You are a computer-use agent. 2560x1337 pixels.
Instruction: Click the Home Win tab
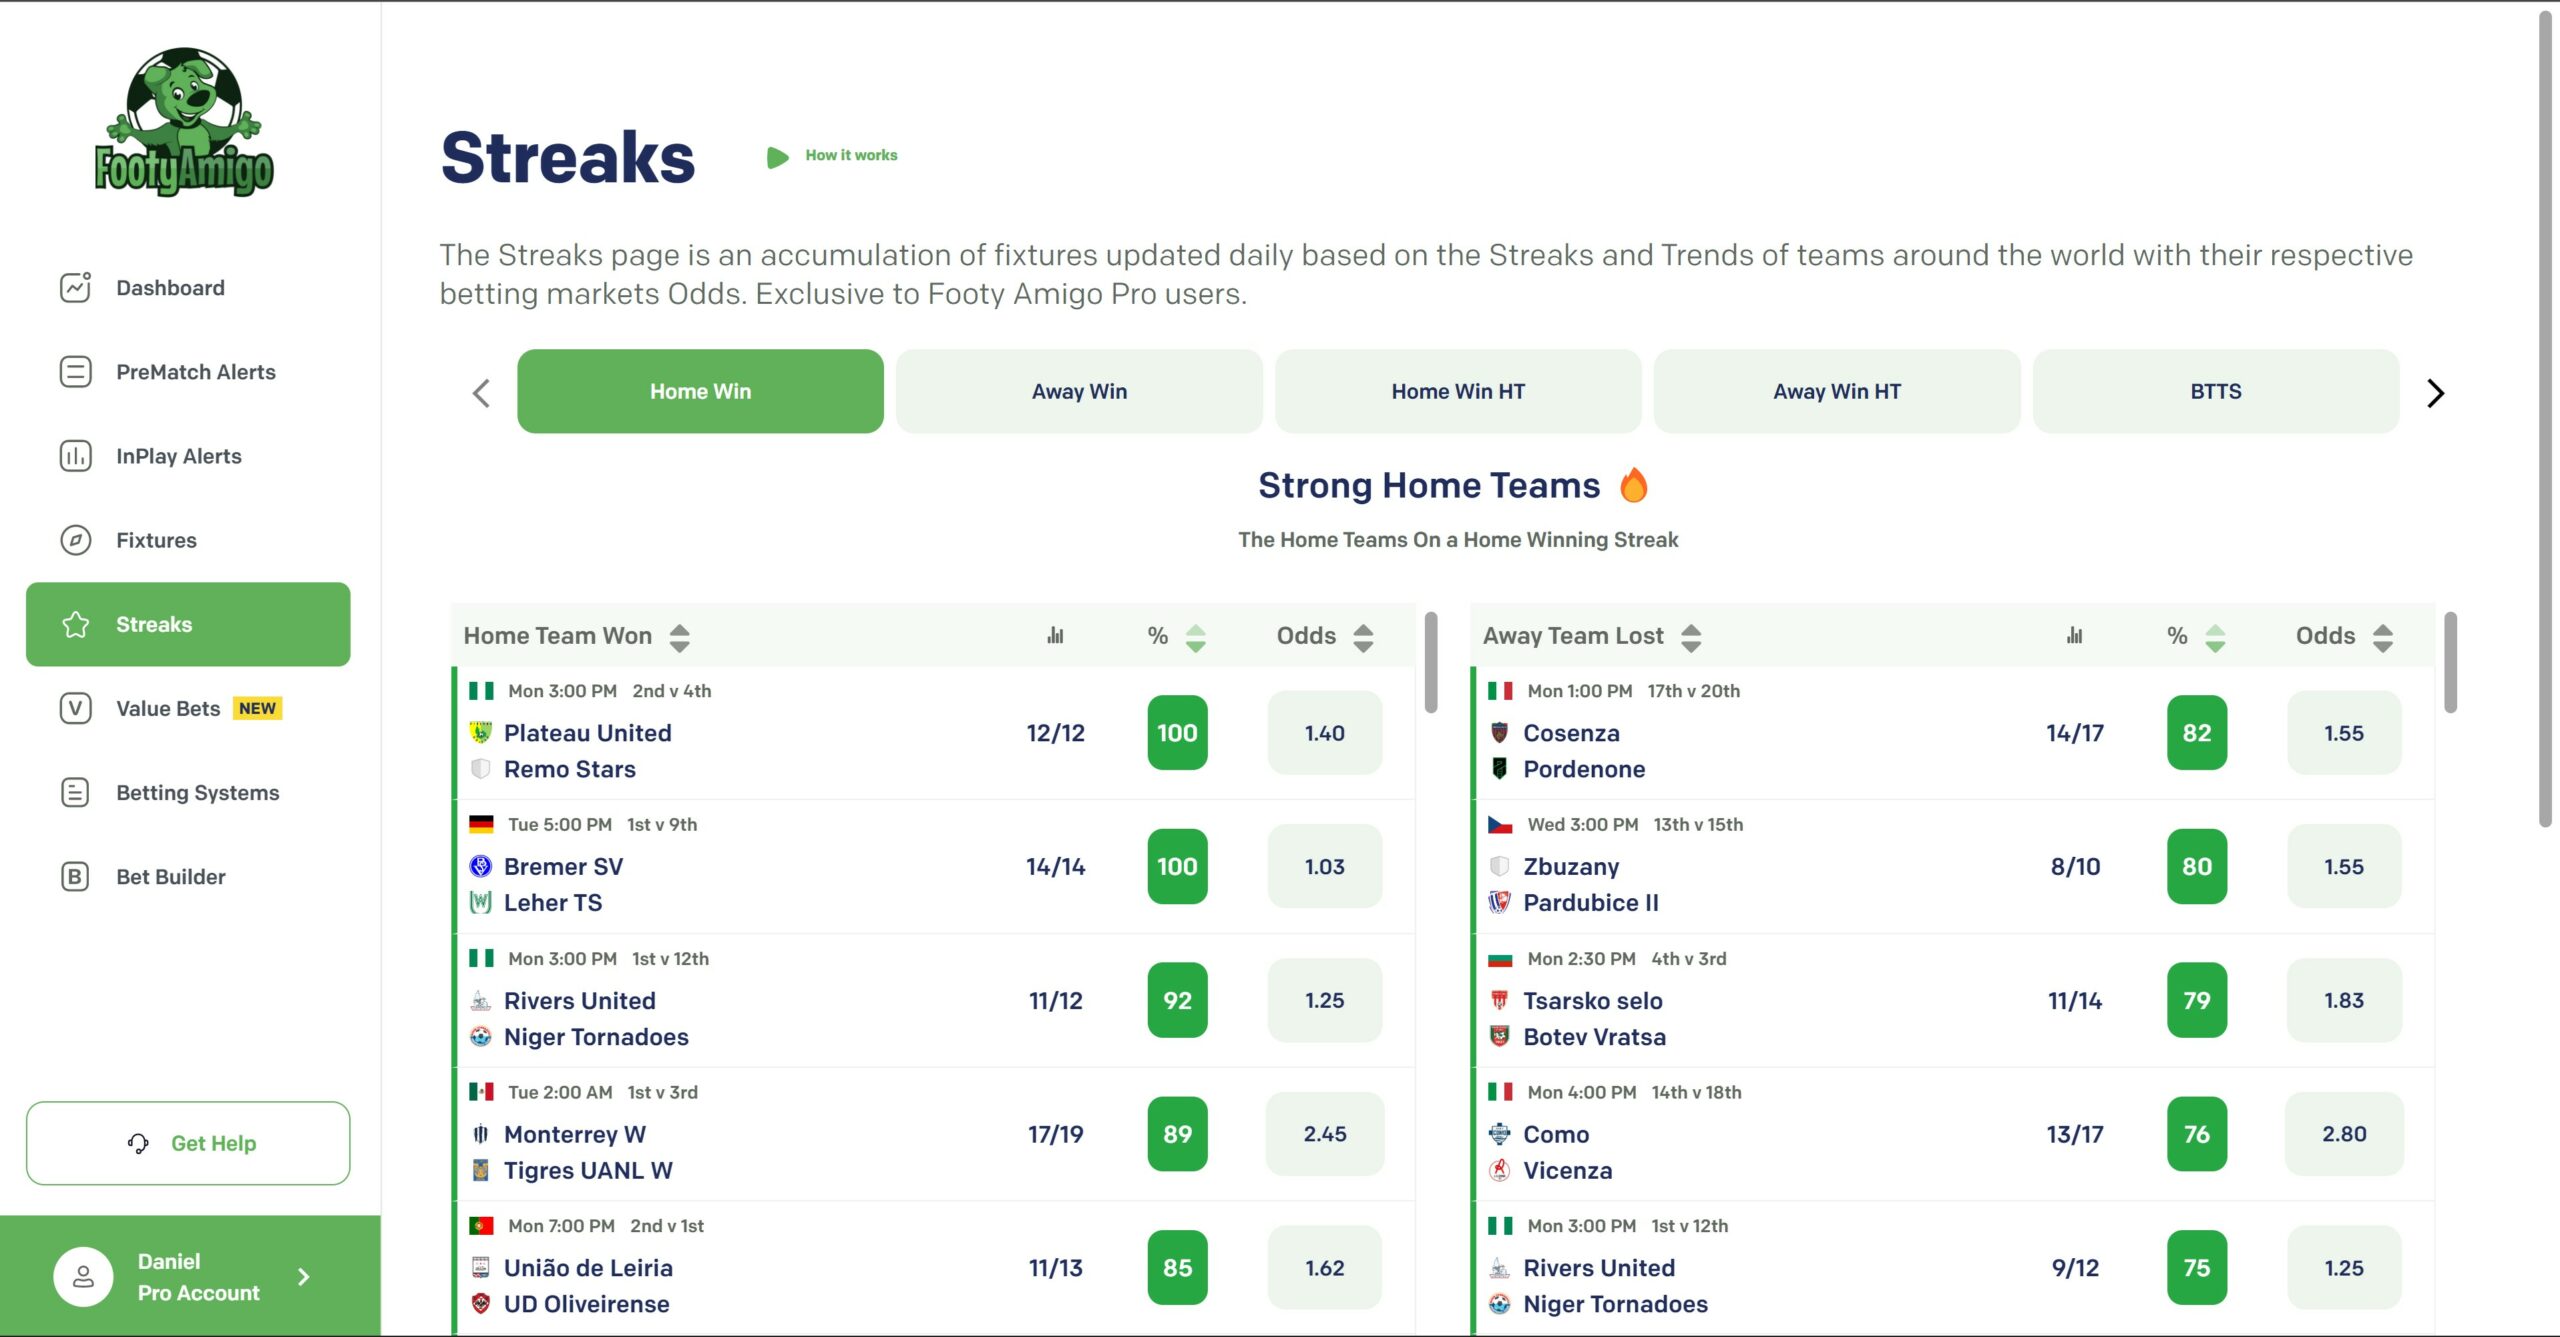pyautogui.click(x=701, y=391)
